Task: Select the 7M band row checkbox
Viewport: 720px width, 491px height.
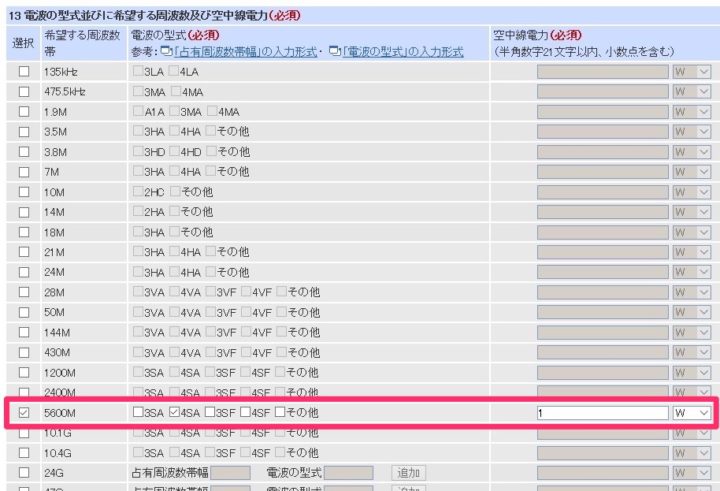Action: click(x=24, y=171)
